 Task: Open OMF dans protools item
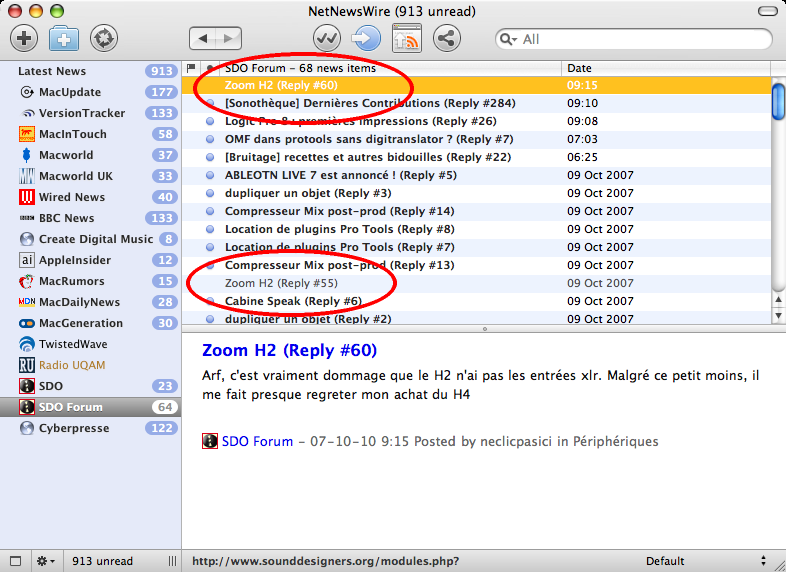[476, 139]
